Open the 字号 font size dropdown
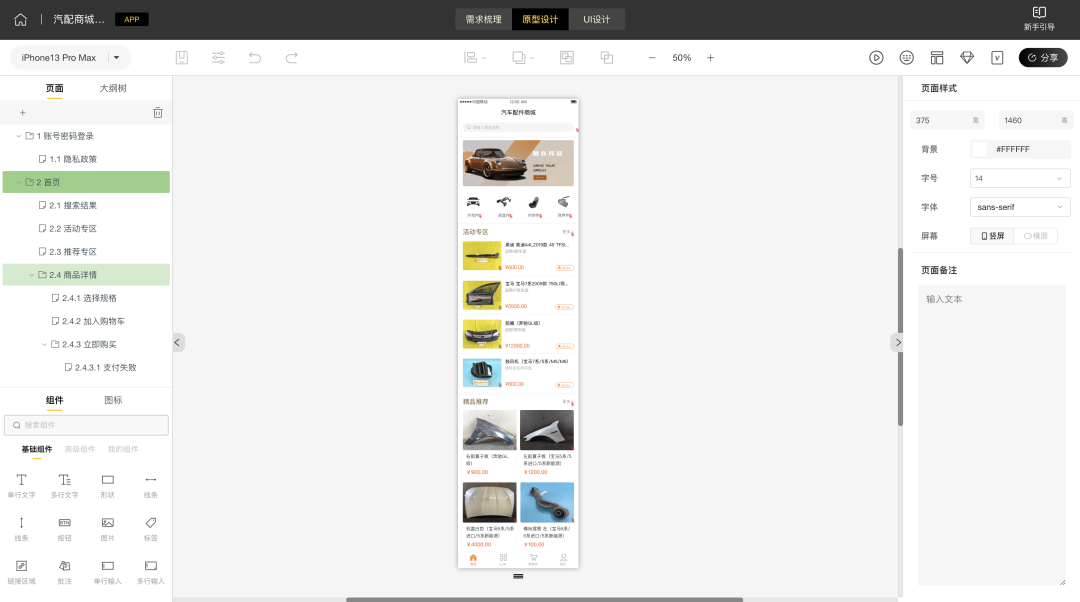 1019,178
